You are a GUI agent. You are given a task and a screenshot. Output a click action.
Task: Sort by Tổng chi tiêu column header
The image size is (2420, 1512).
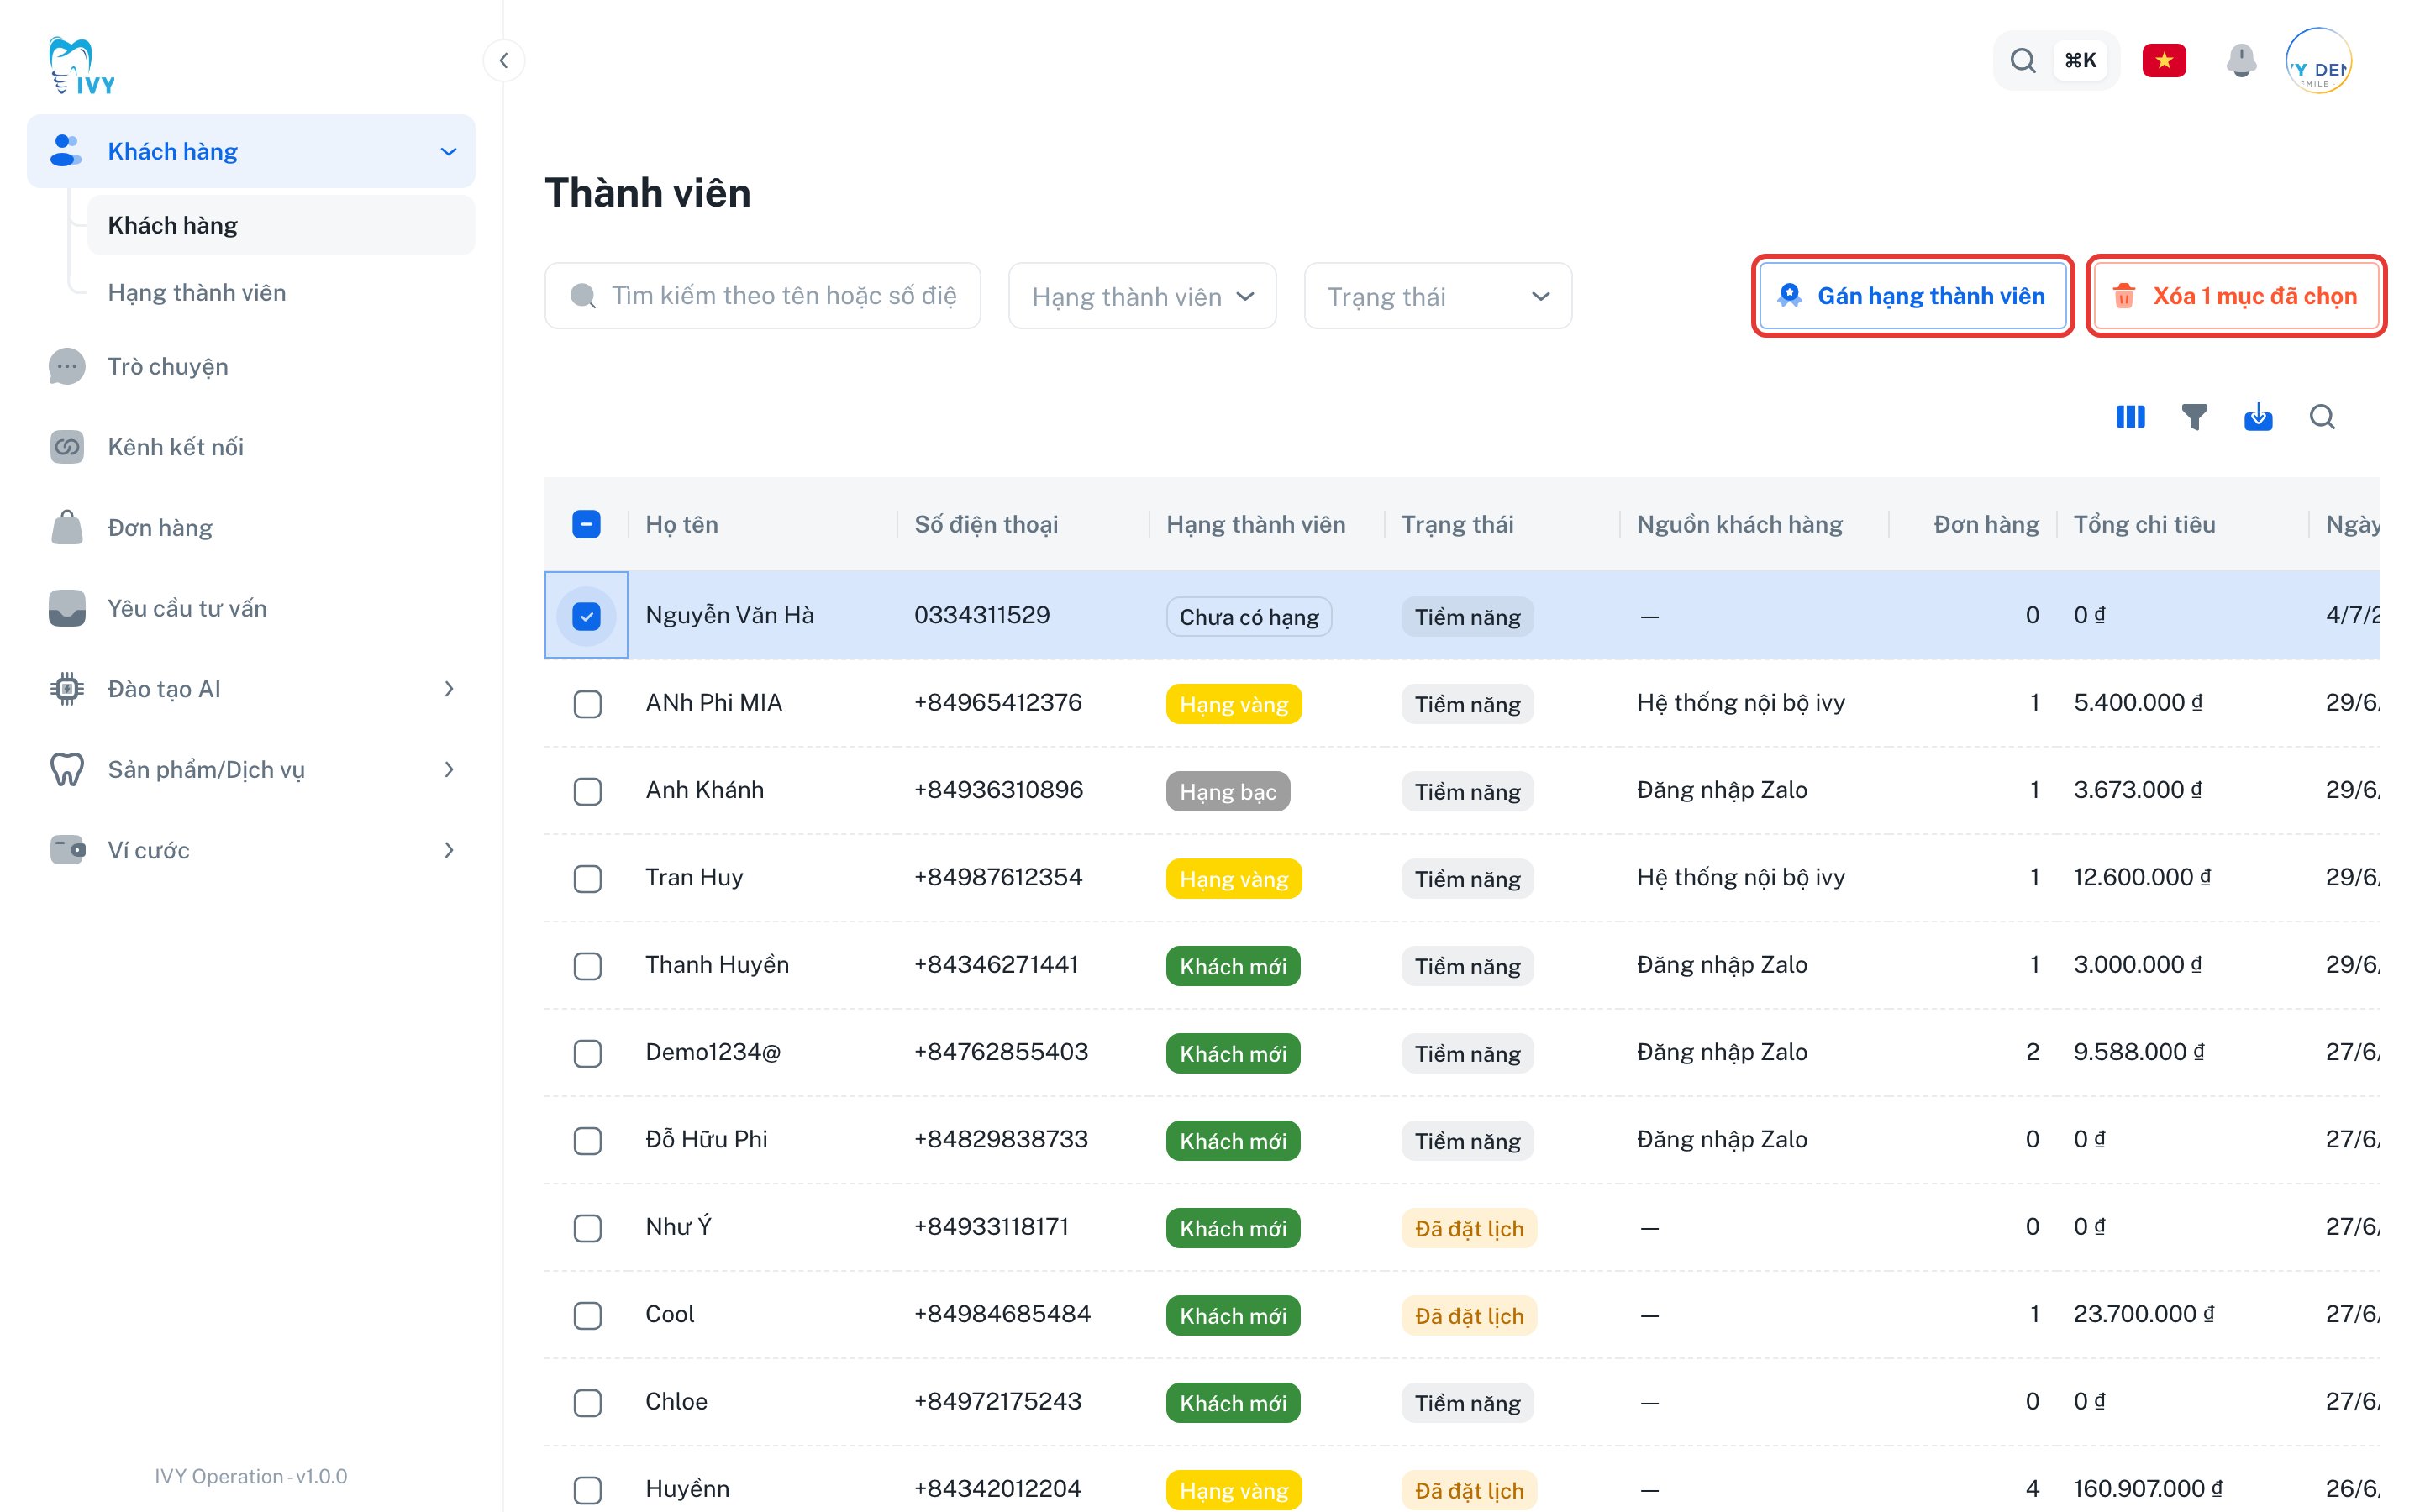tap(2144, 524)
